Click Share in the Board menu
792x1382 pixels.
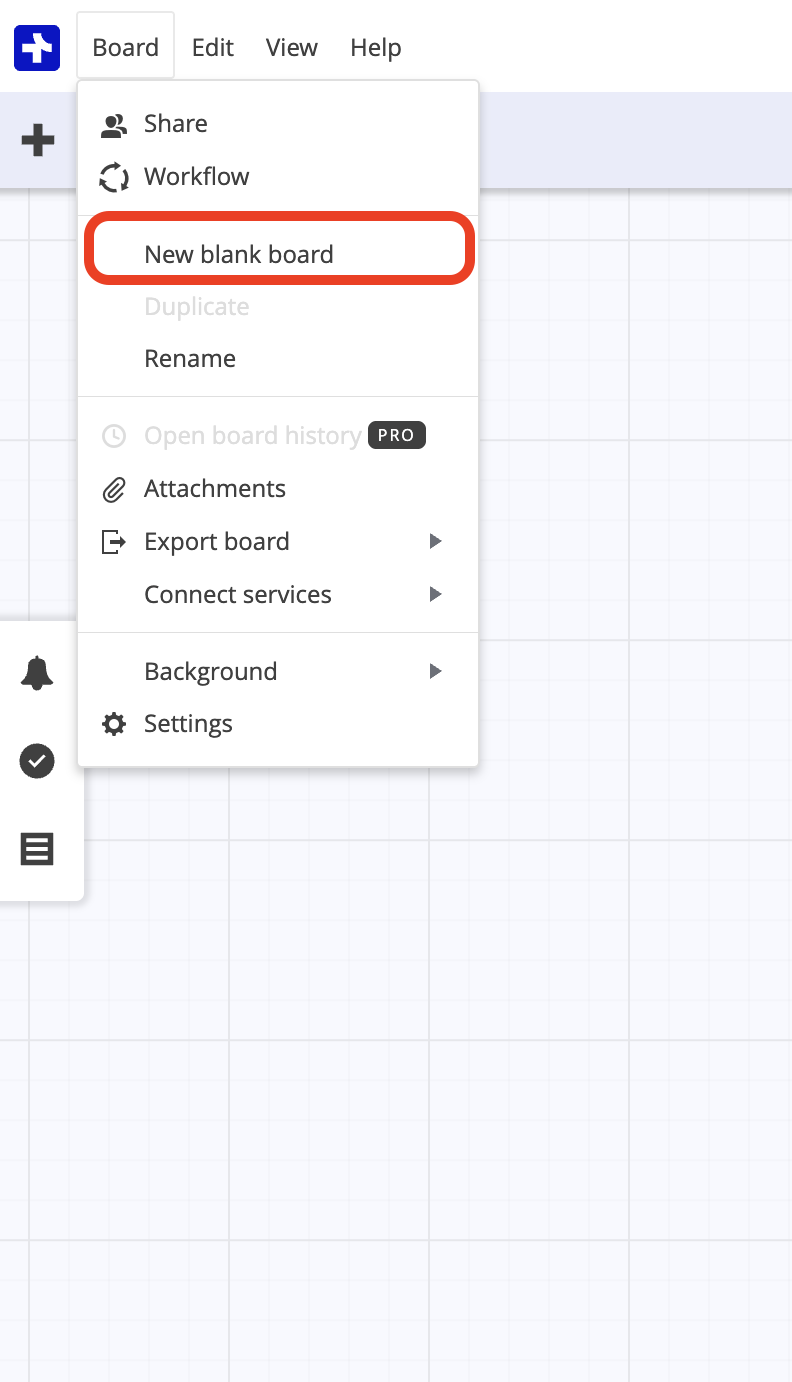pyautogui.click(x=176, y=123)
